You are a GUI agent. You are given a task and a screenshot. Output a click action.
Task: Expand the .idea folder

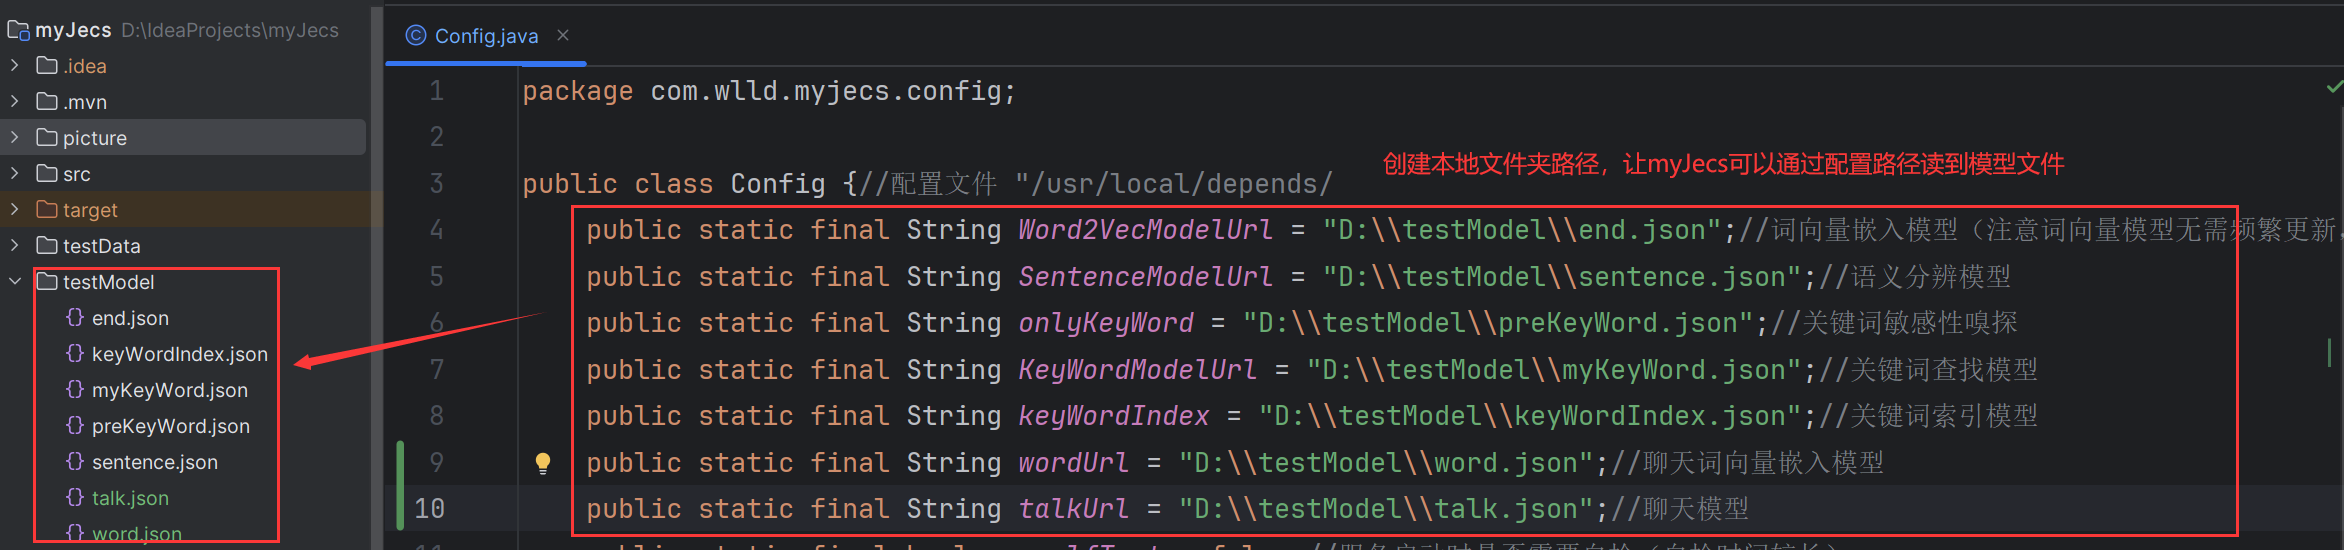click(x=15, y=66)
